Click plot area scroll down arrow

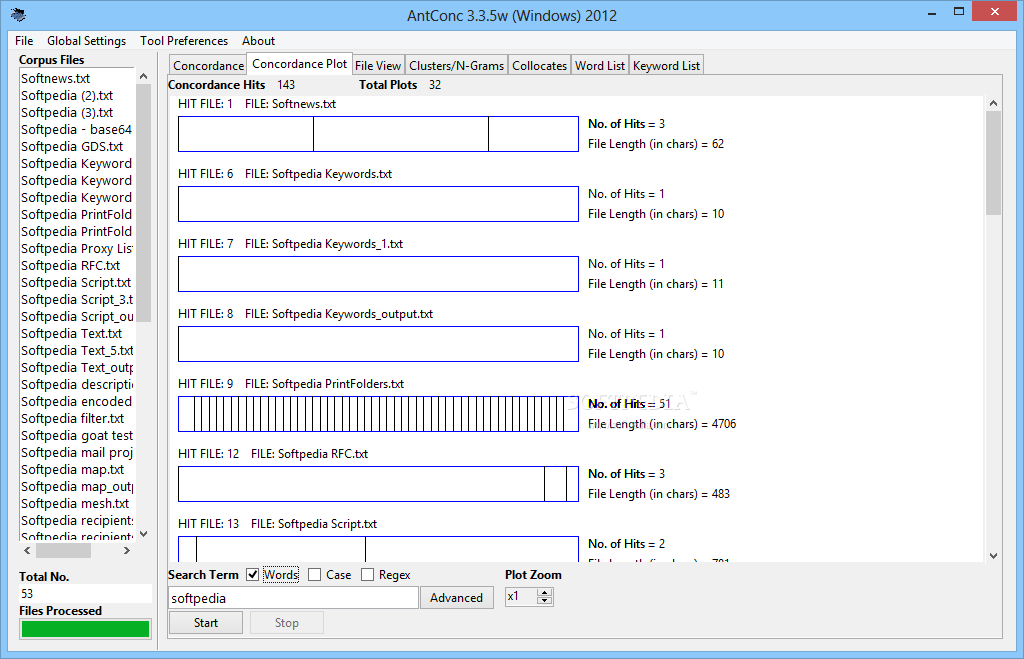(x=993, y=556)
